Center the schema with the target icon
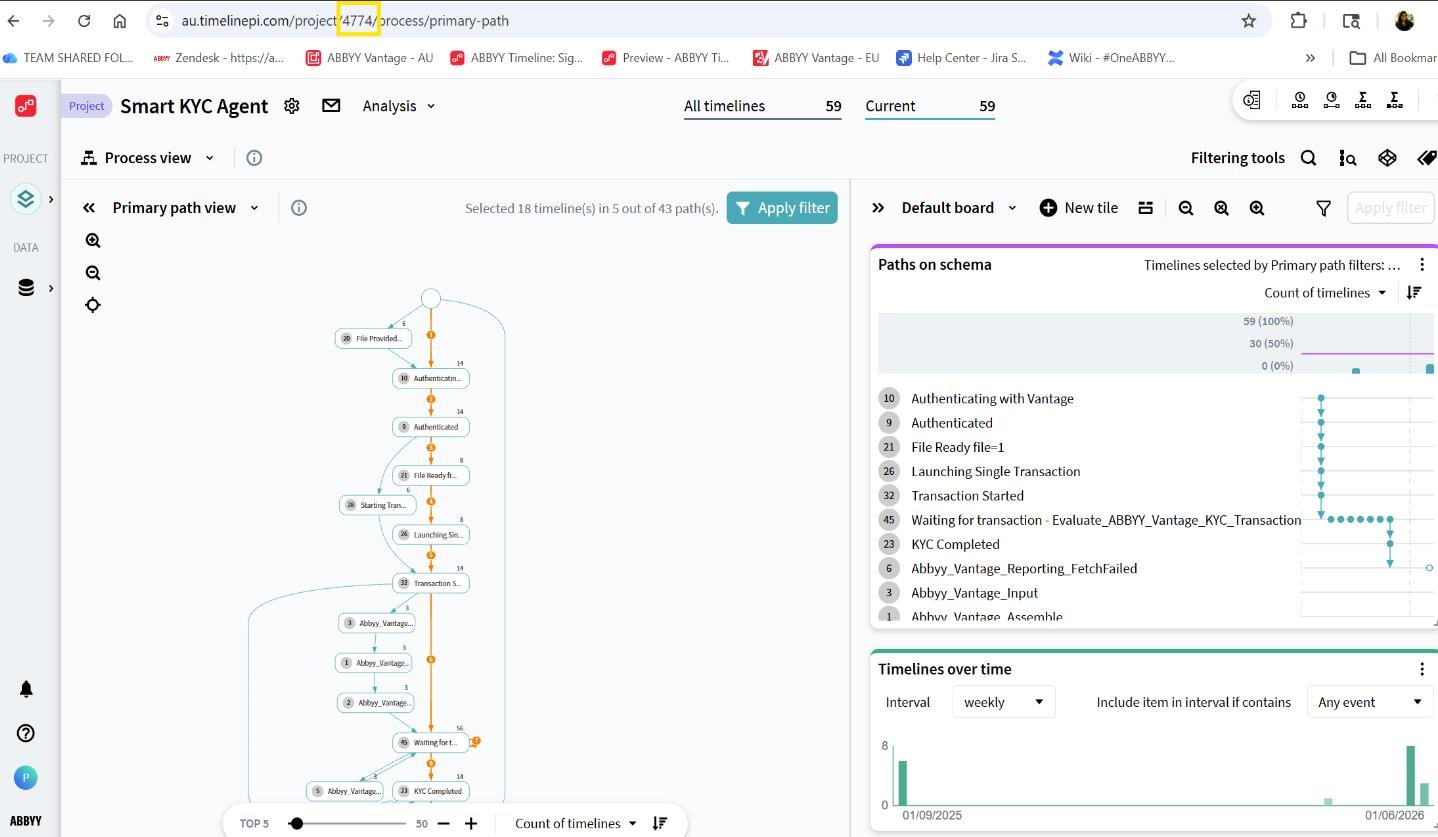Screen dimensions: 1438x837 (x=93, y=305)
